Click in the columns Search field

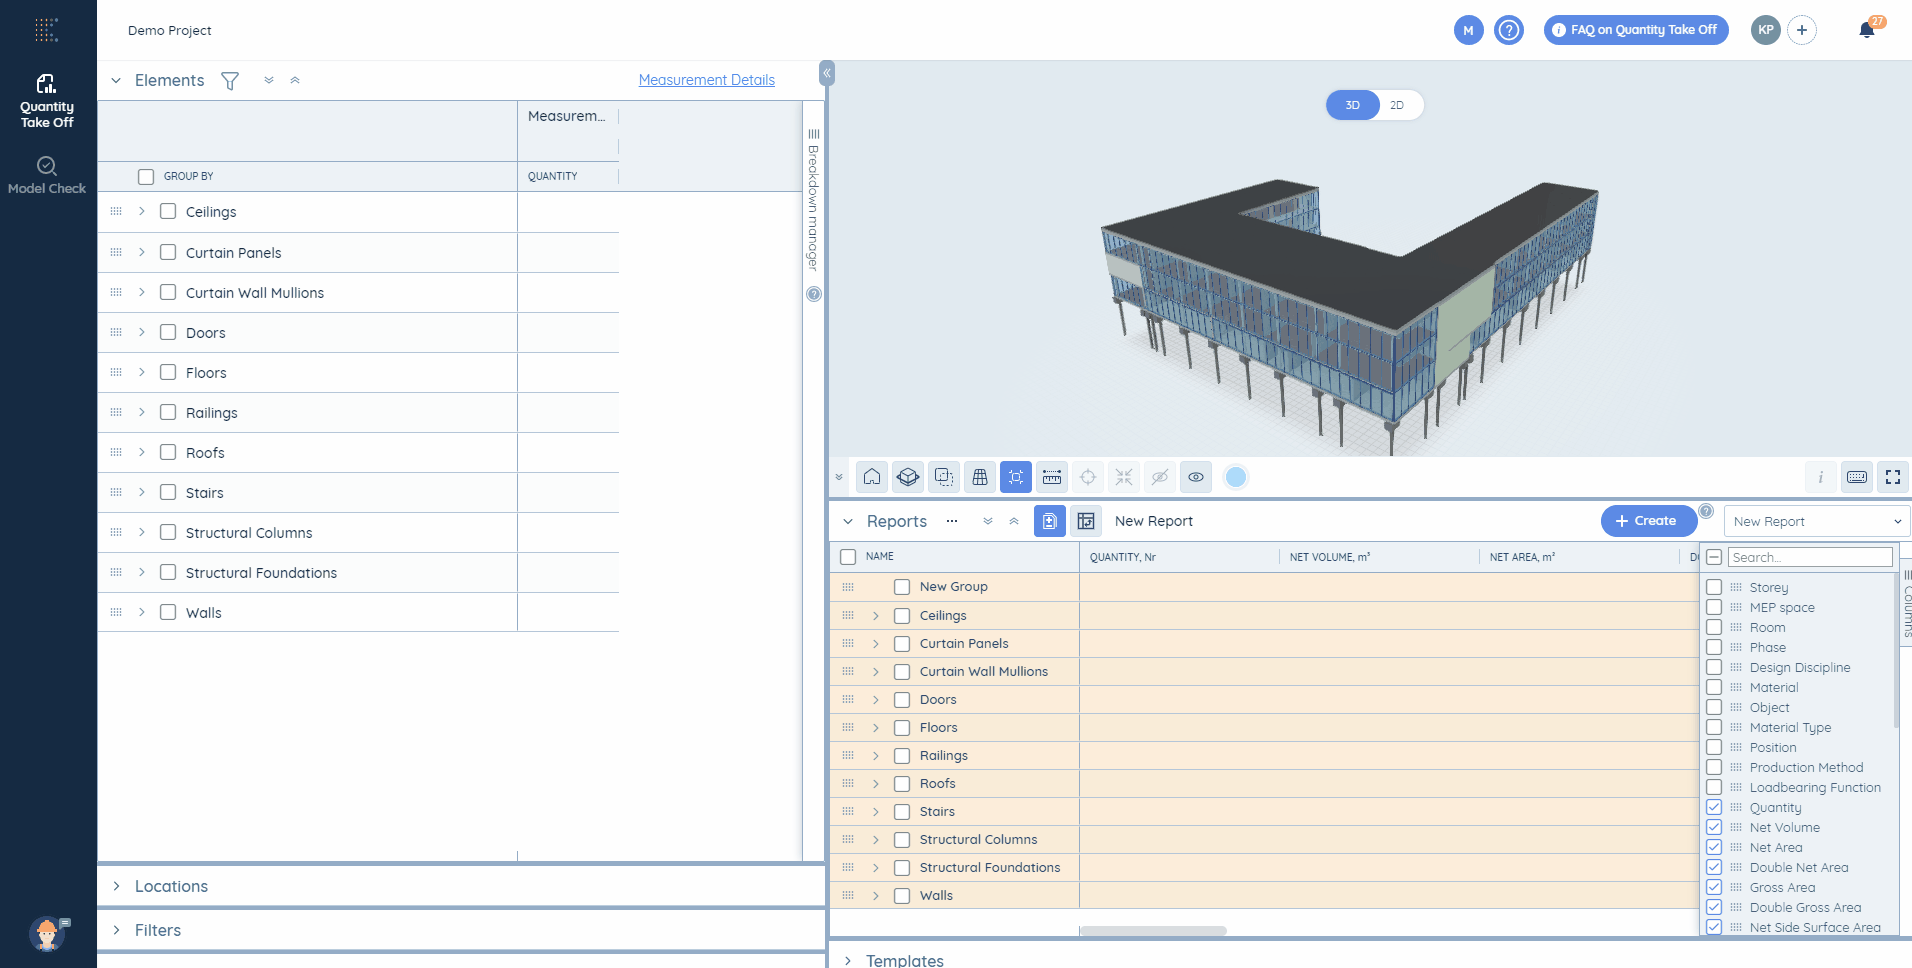pos(1810,557)
